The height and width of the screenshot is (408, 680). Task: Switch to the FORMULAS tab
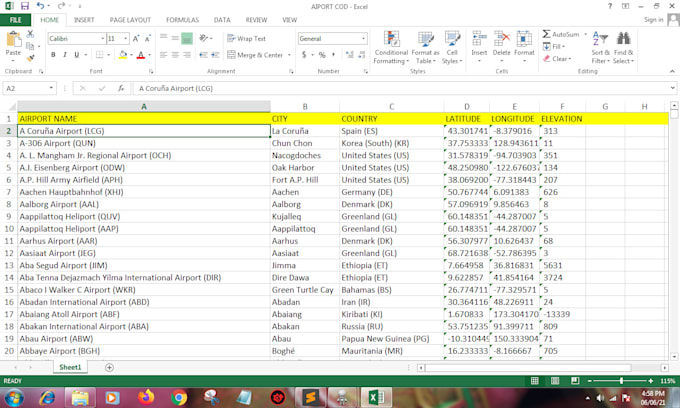click(182, 20)
